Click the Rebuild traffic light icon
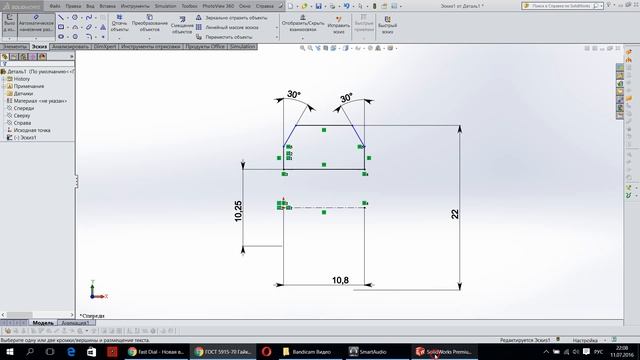640x360 pixels. click(374, 6)
